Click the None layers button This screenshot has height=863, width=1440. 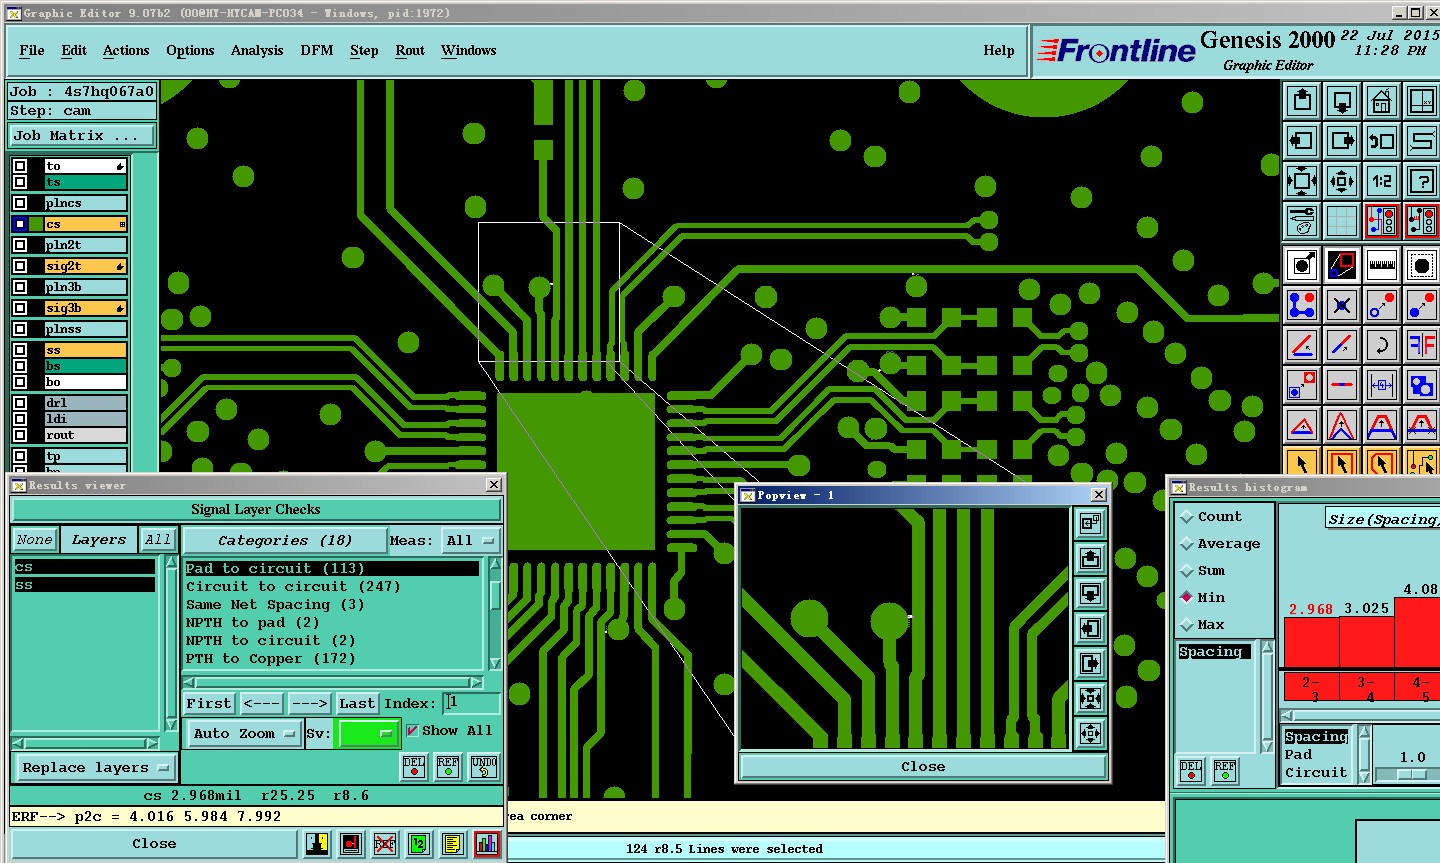coord(34,540)
